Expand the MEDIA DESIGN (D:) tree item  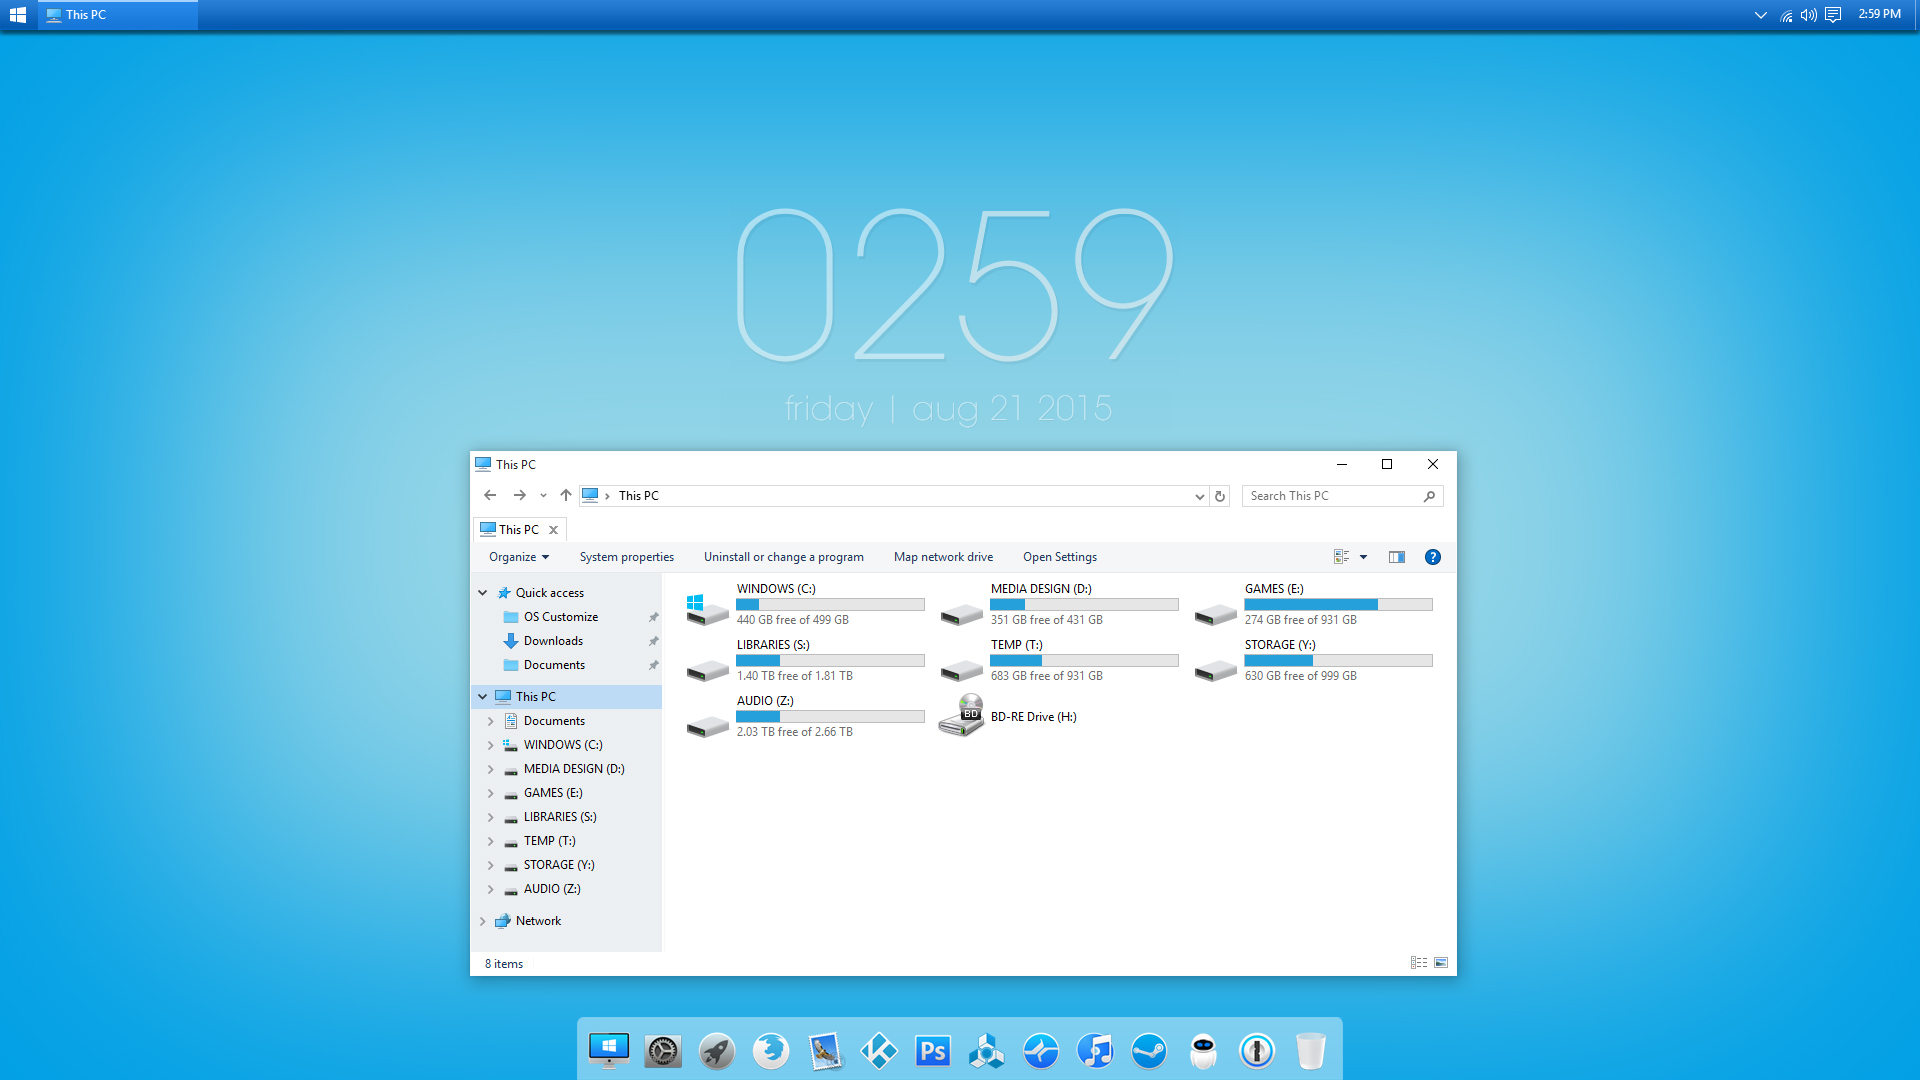[489, 767]
